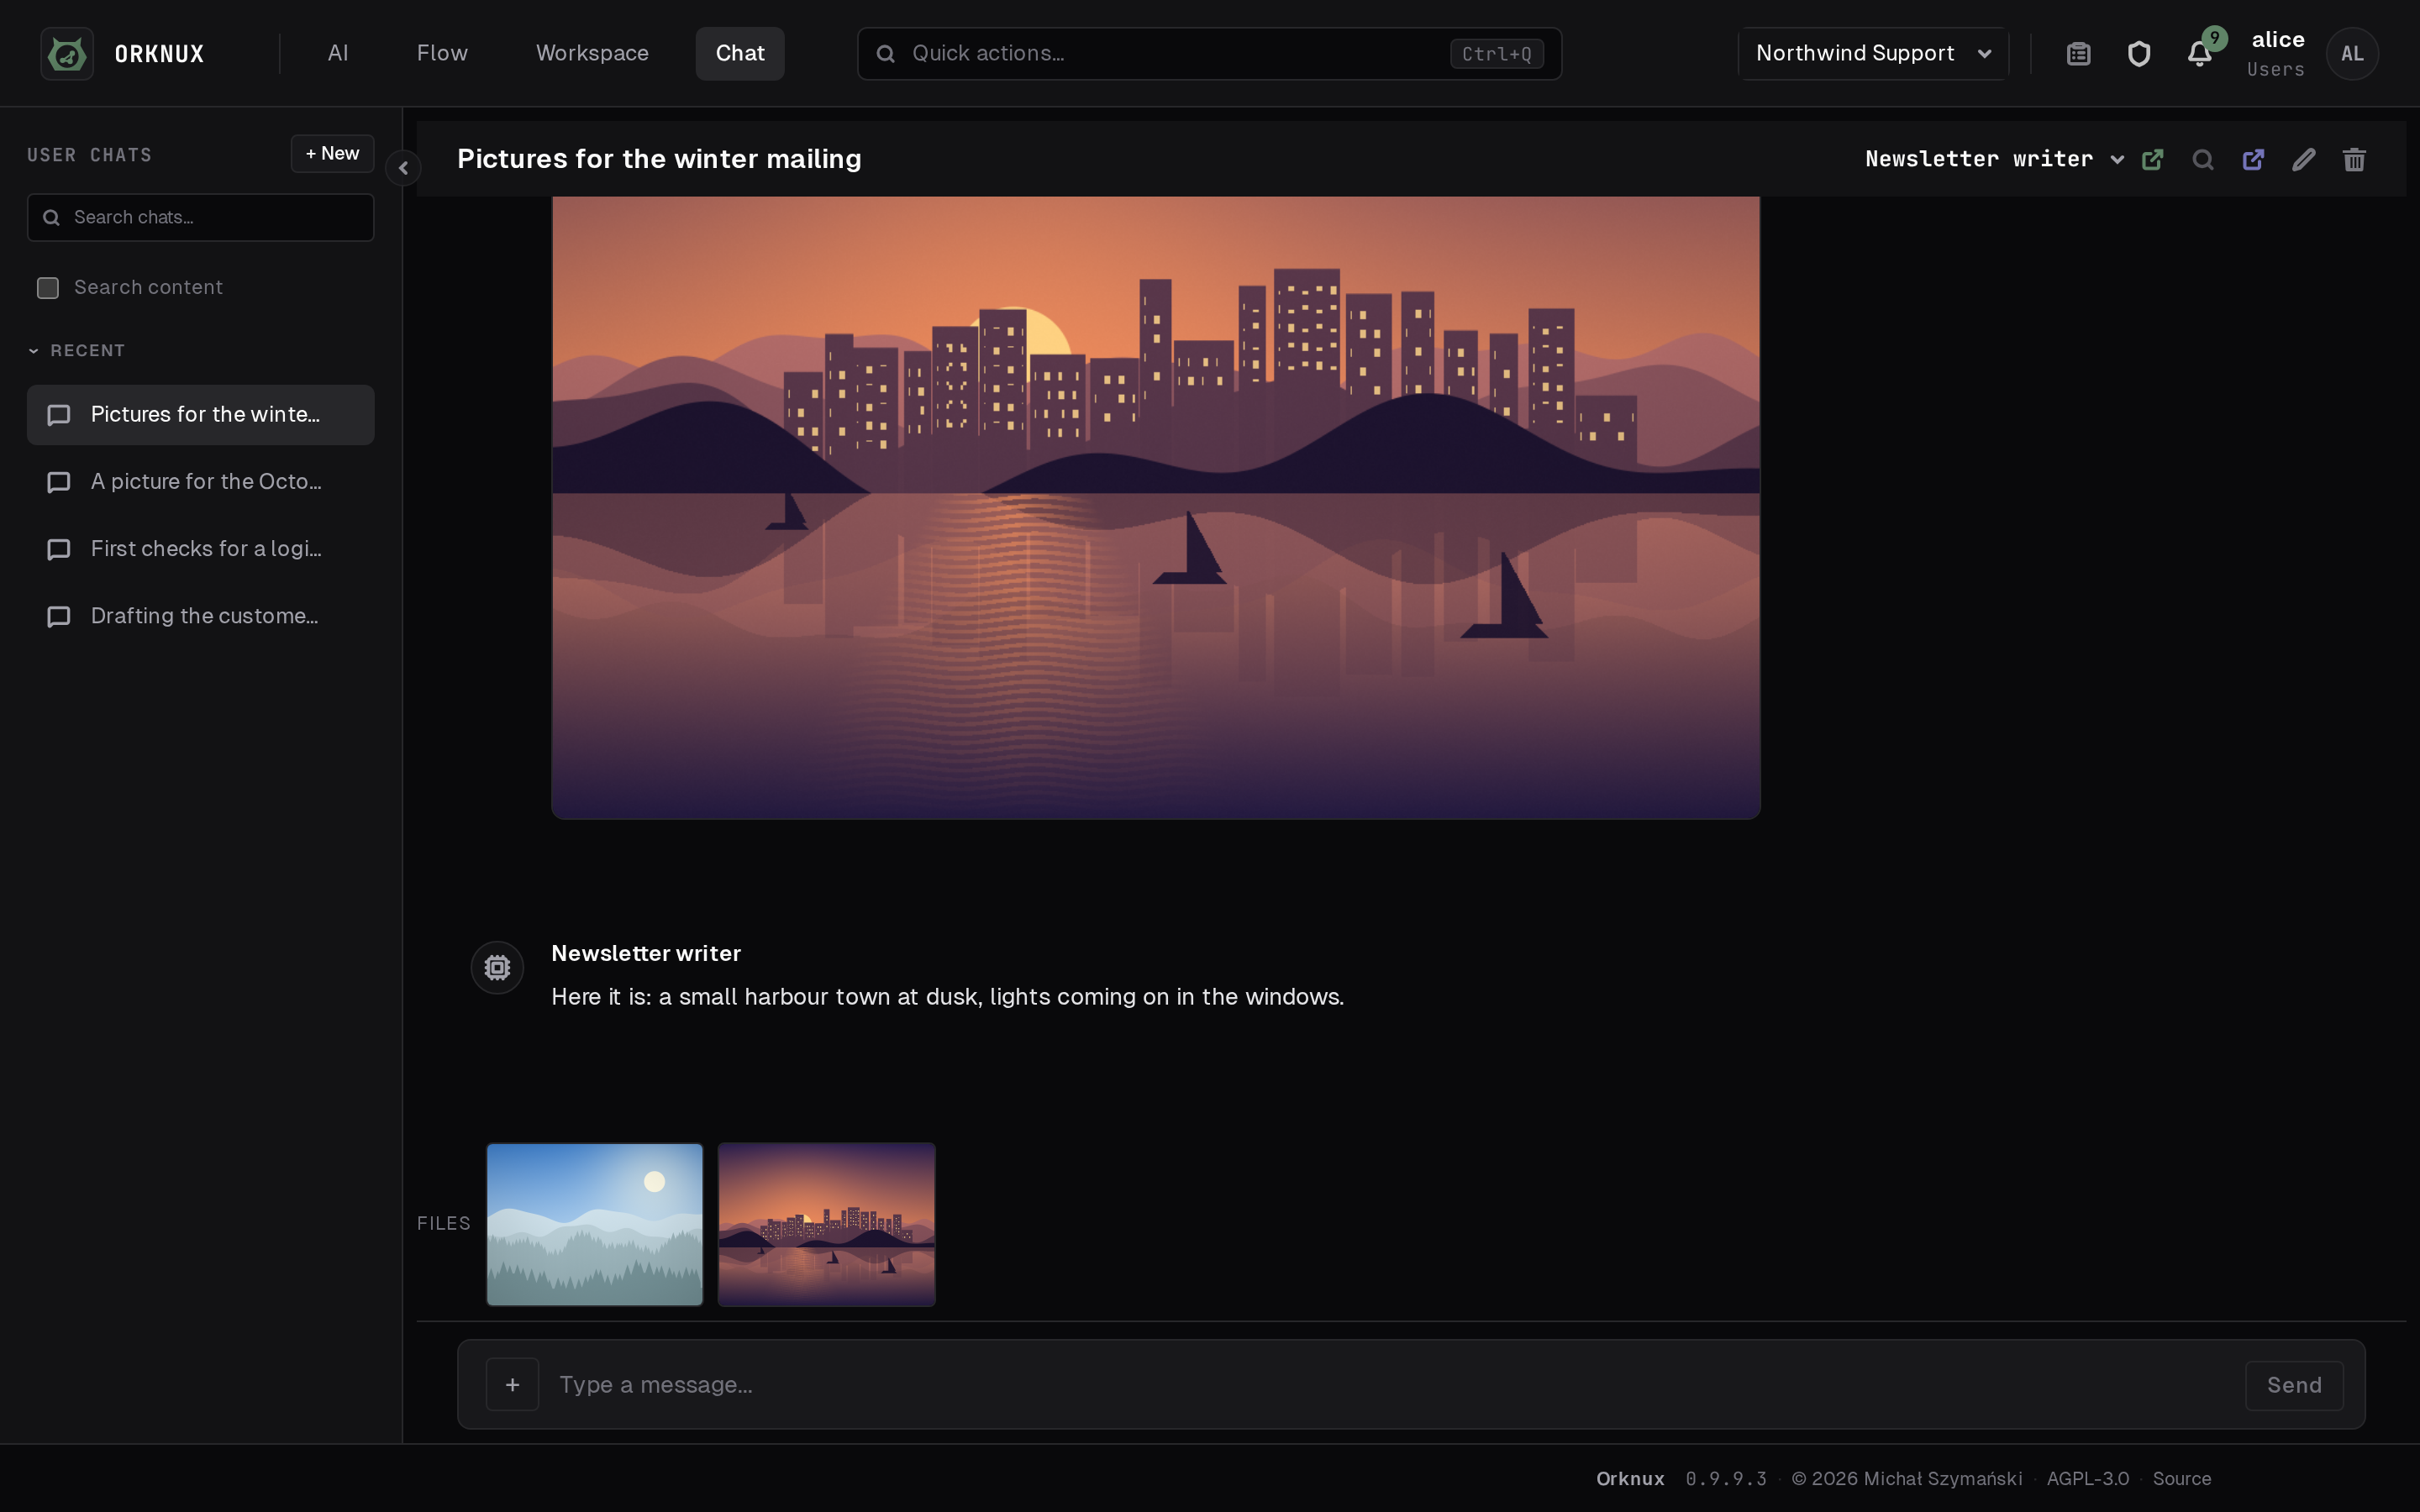Click the Ctrl+Q shortcut badge
Image resolution: width=2420 pixels, height=1512 pixels.
pyautogui.click(x=1496, y=54)
